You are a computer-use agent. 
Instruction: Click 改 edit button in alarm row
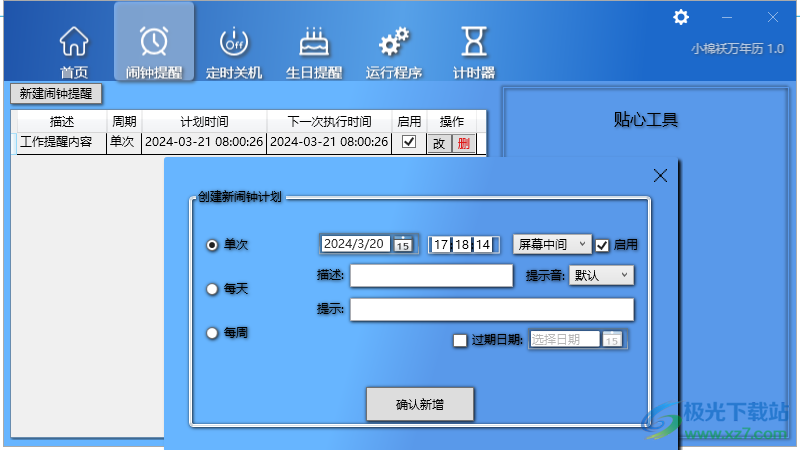click(x=439, y=143)
